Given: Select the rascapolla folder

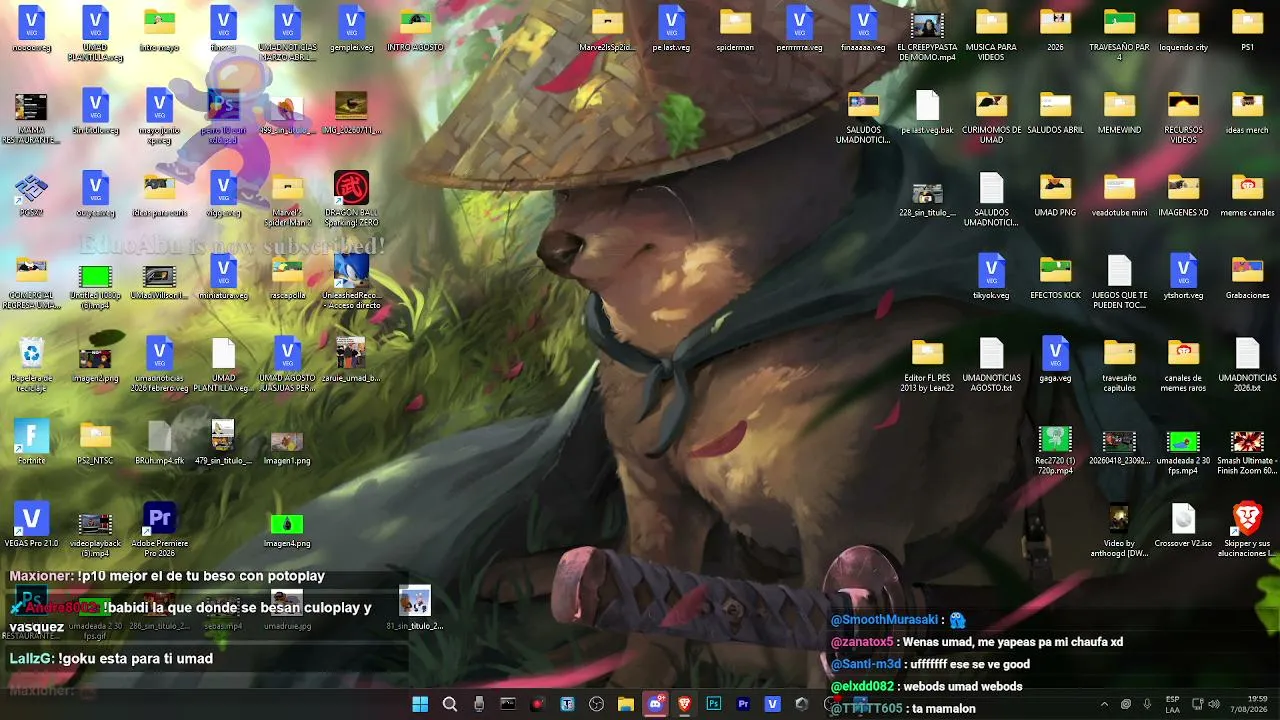Looking at the screenshot, I should (287, 276).
